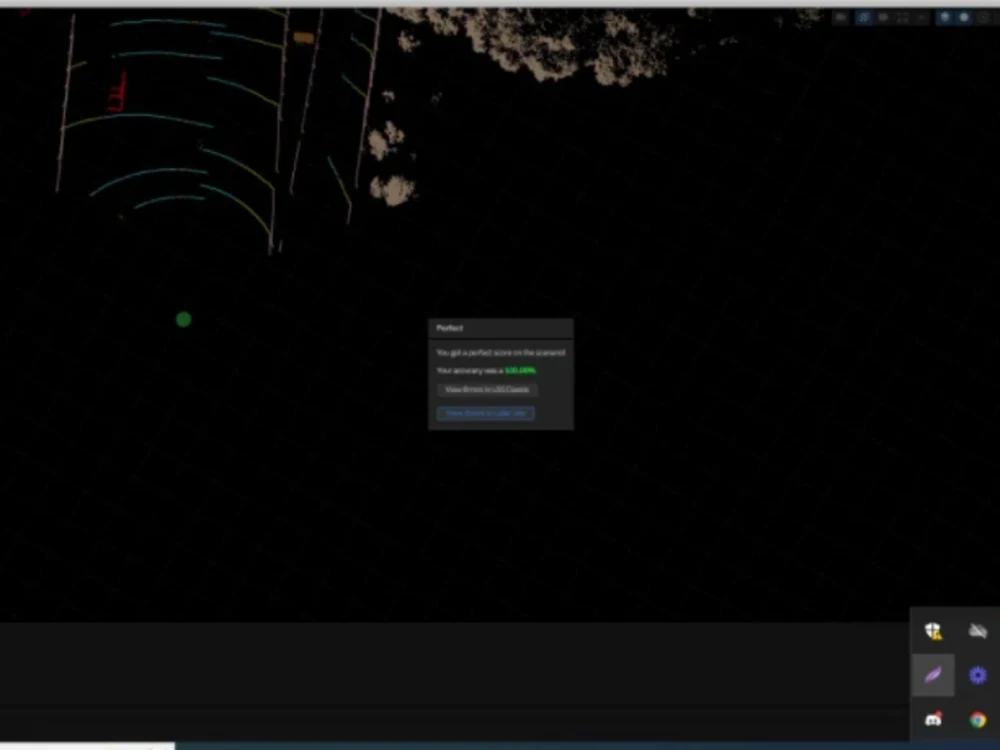Select the highlighted blue toolbar icon
The height and width of the screenshot is (750, 1000).
[x=864, y=17]
